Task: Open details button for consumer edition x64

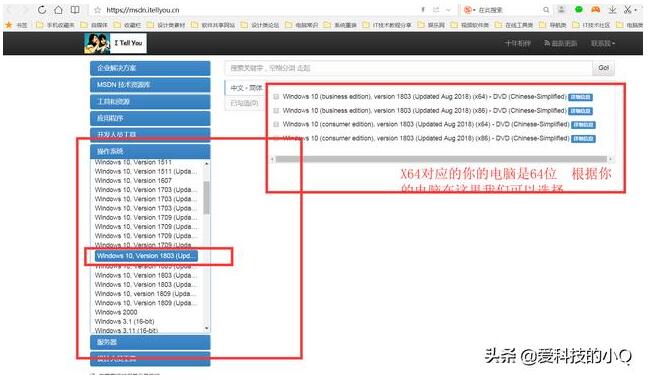Action: point(583,125)
